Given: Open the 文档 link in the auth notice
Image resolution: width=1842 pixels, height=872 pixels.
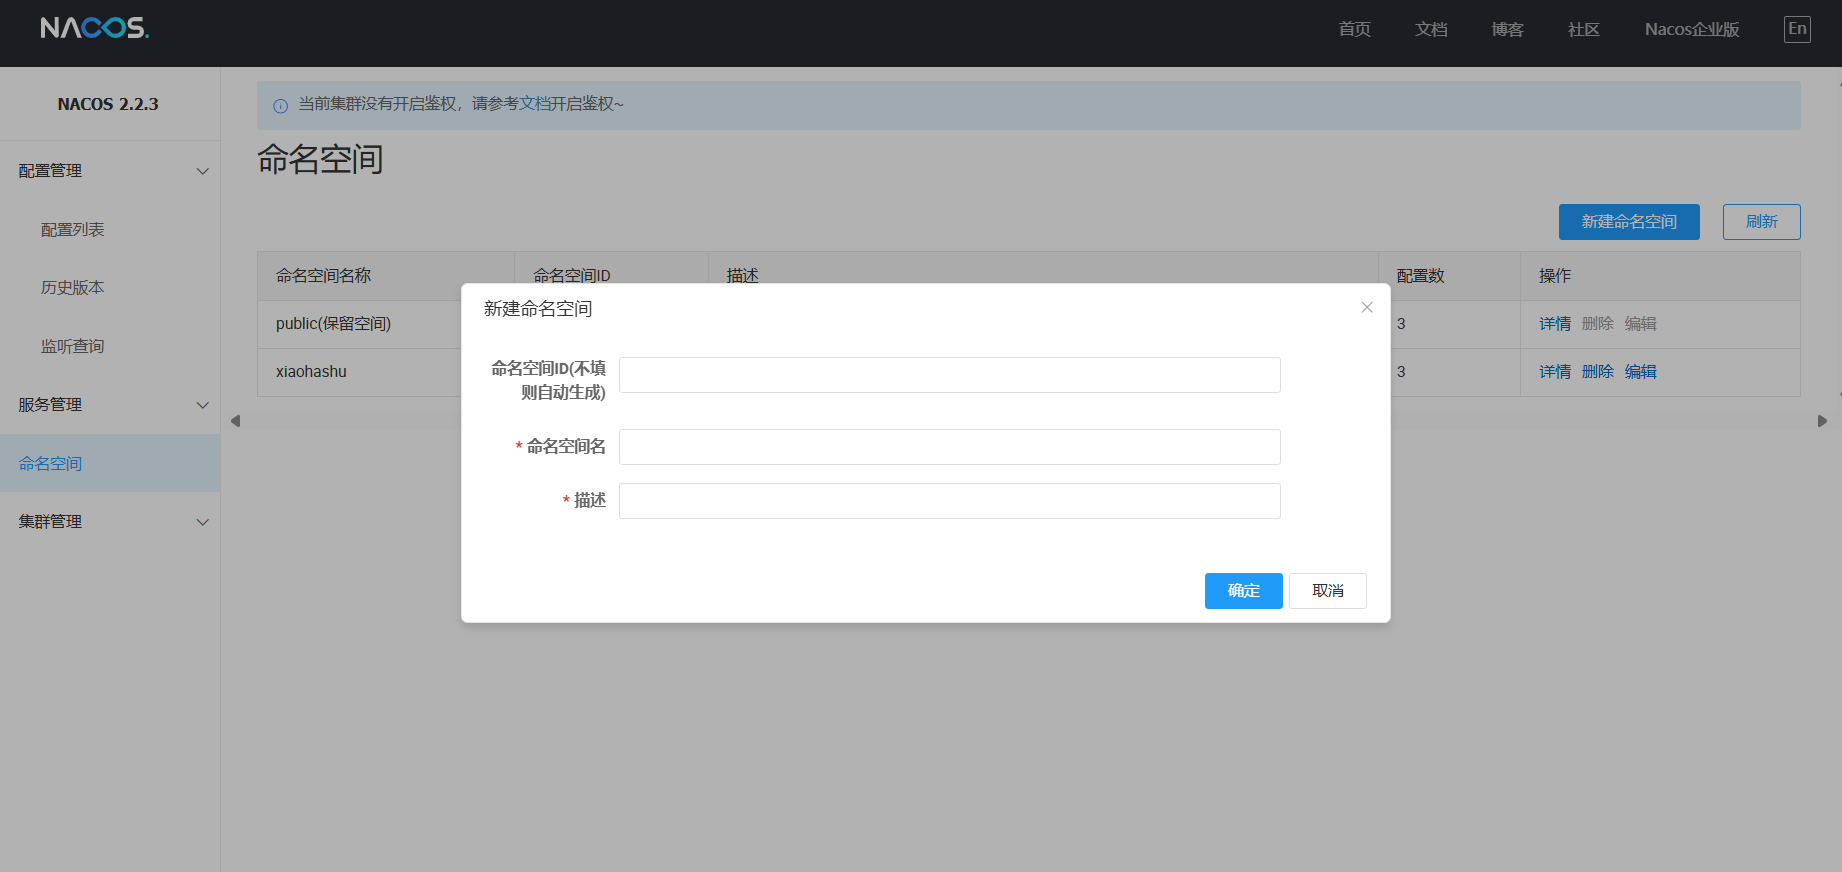Looking at the screenshot, I should [x=534, y=104].
